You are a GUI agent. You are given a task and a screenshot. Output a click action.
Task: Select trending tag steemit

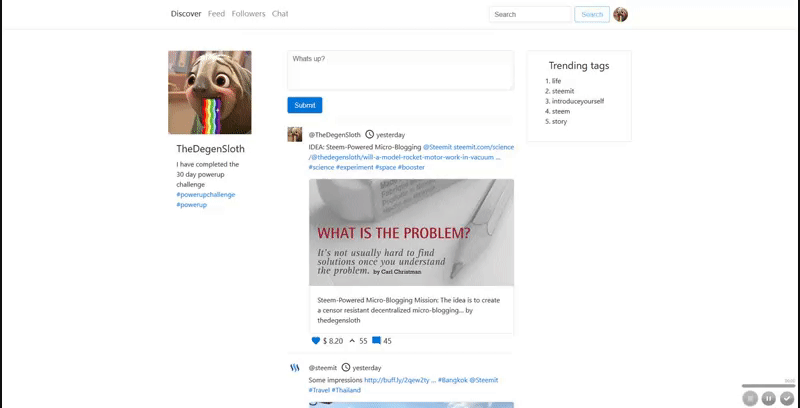pos(563,91)
